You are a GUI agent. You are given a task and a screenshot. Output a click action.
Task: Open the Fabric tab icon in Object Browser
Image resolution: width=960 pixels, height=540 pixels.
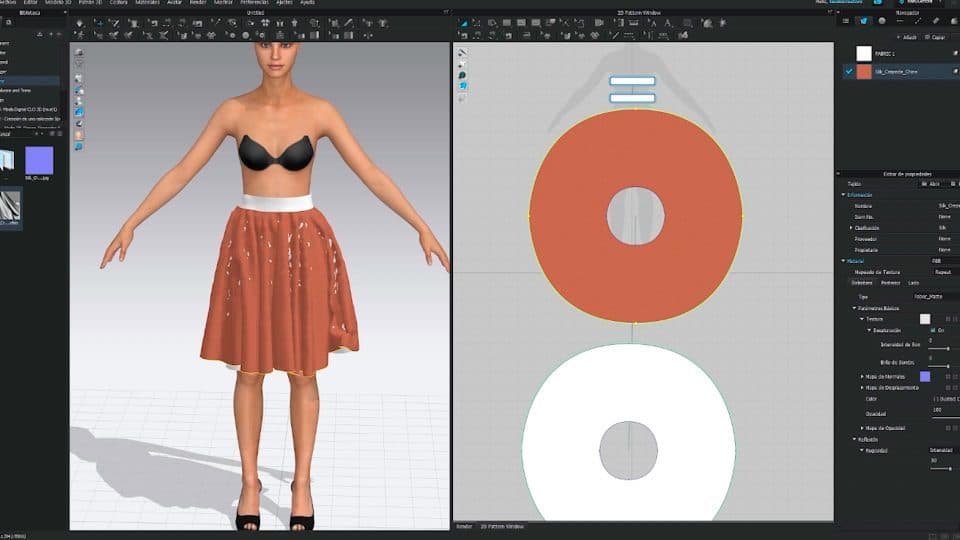864,21
